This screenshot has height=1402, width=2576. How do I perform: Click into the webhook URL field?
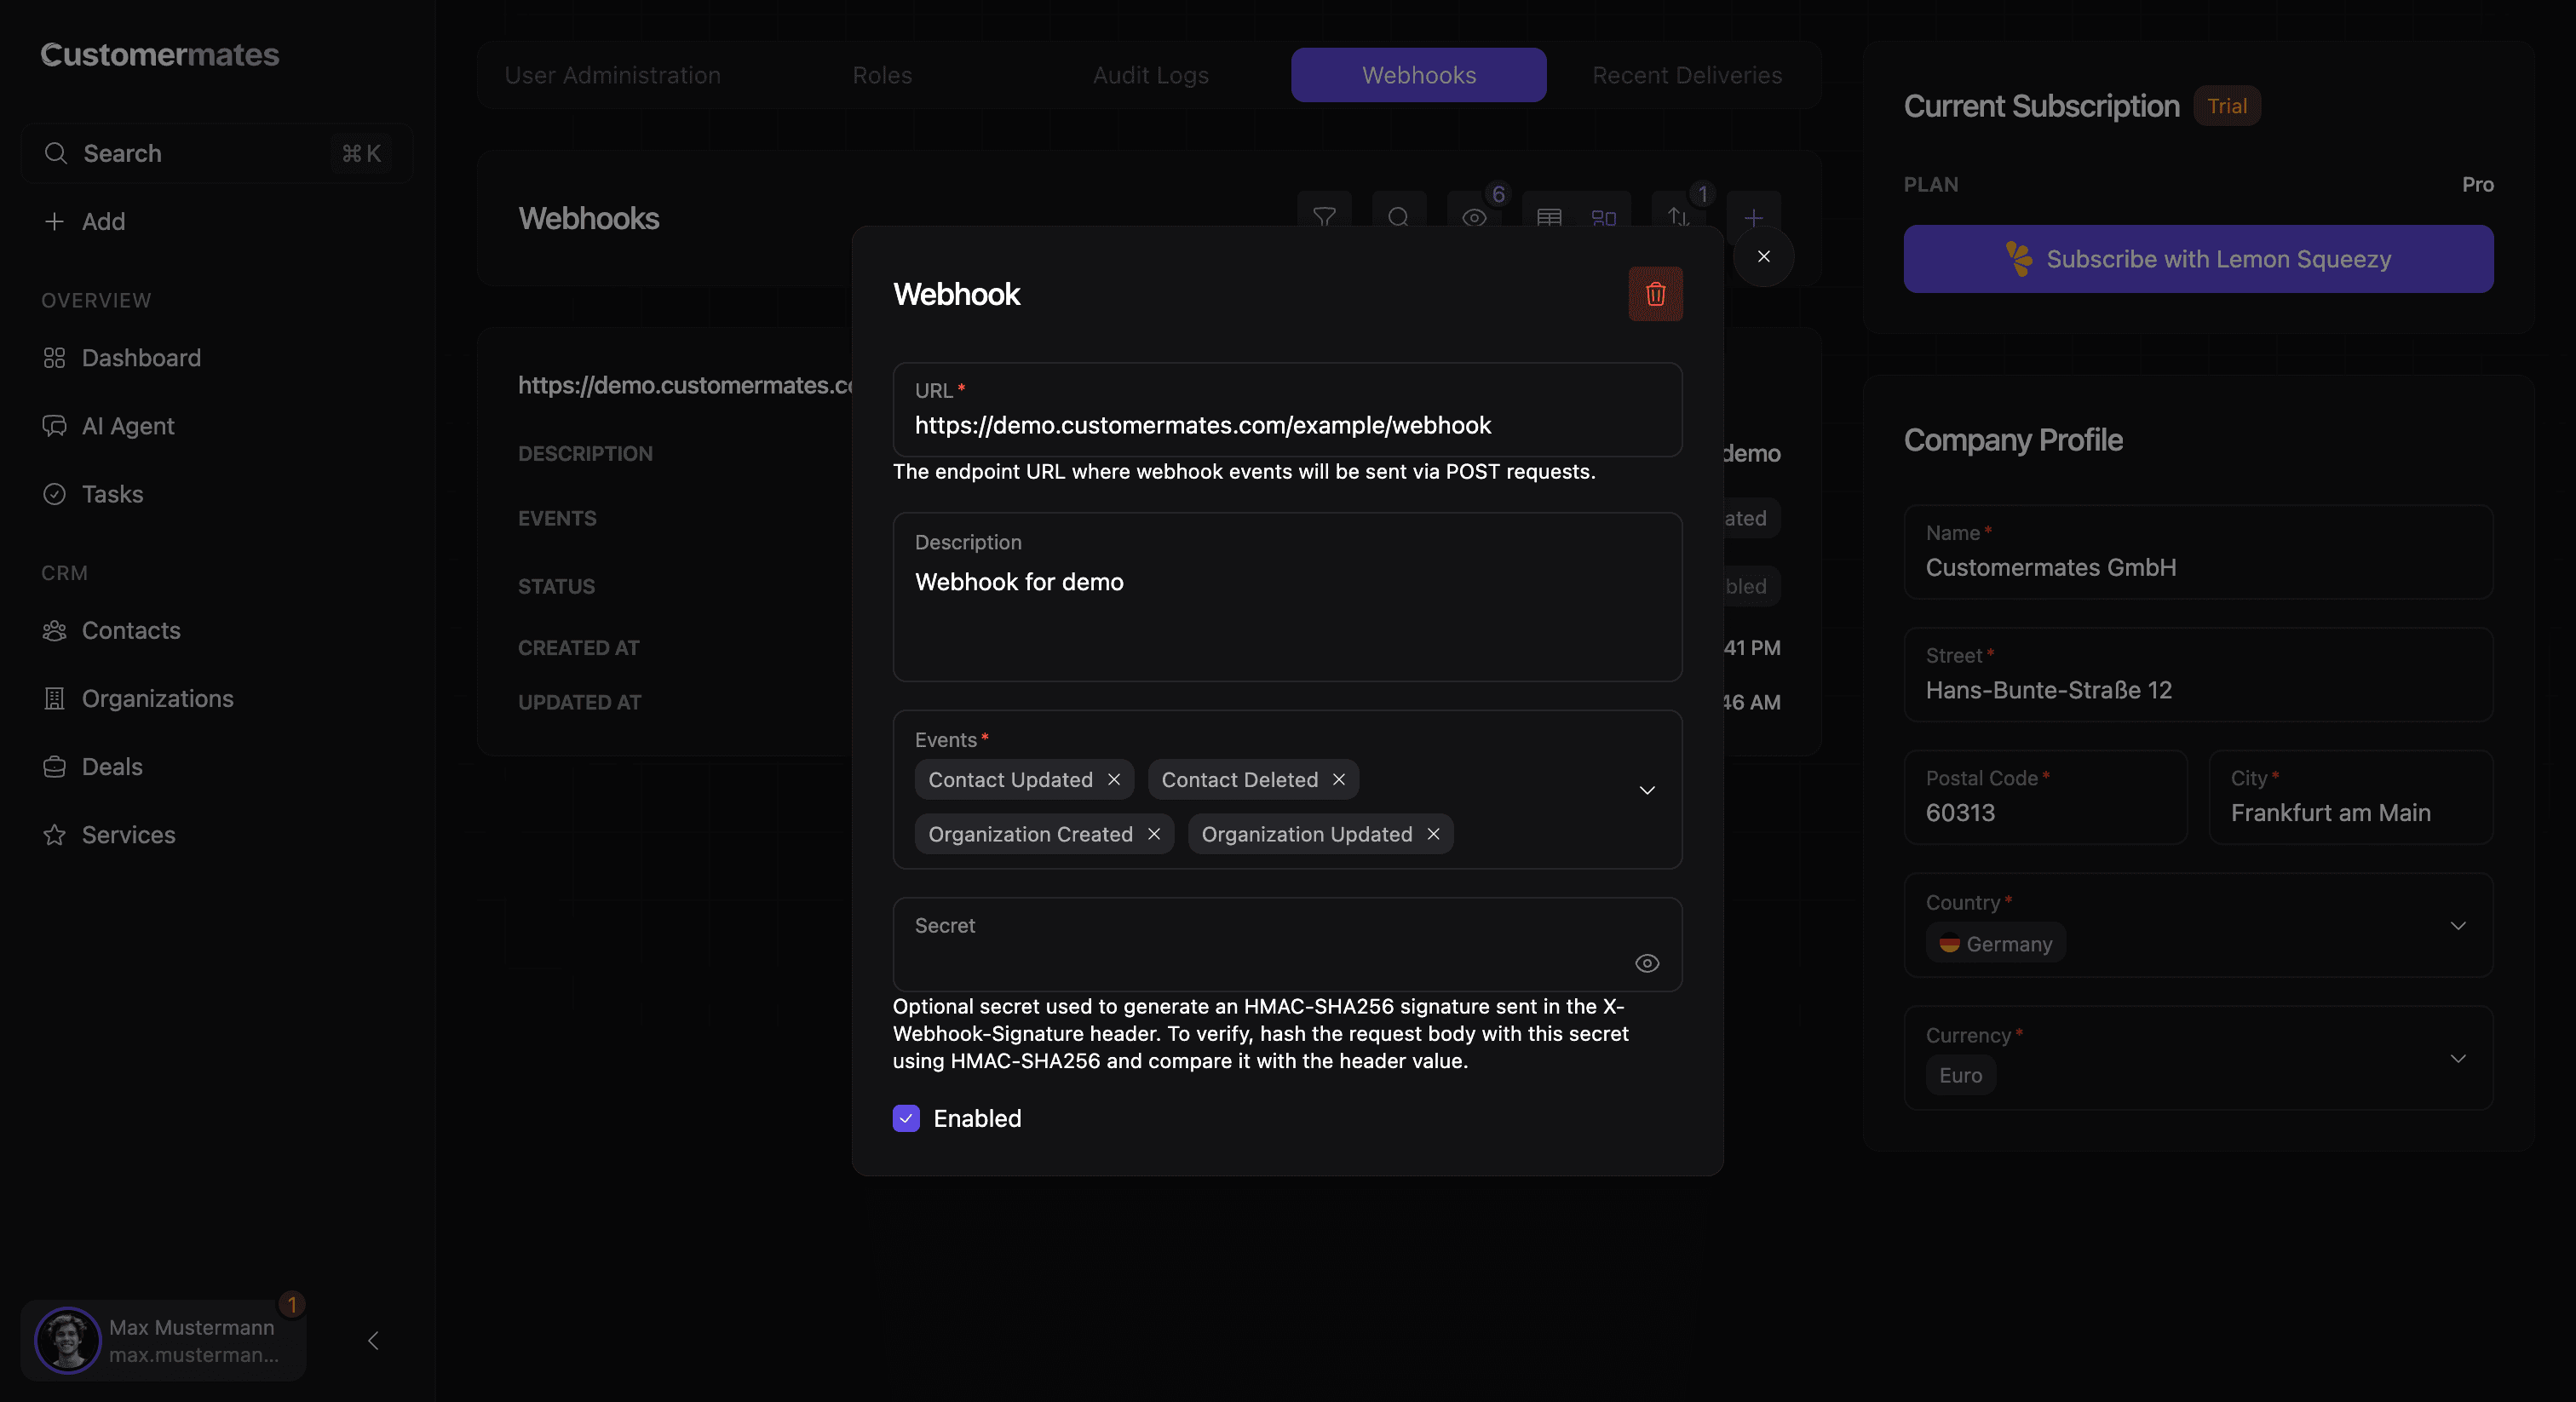click(x=1286, y=425)
